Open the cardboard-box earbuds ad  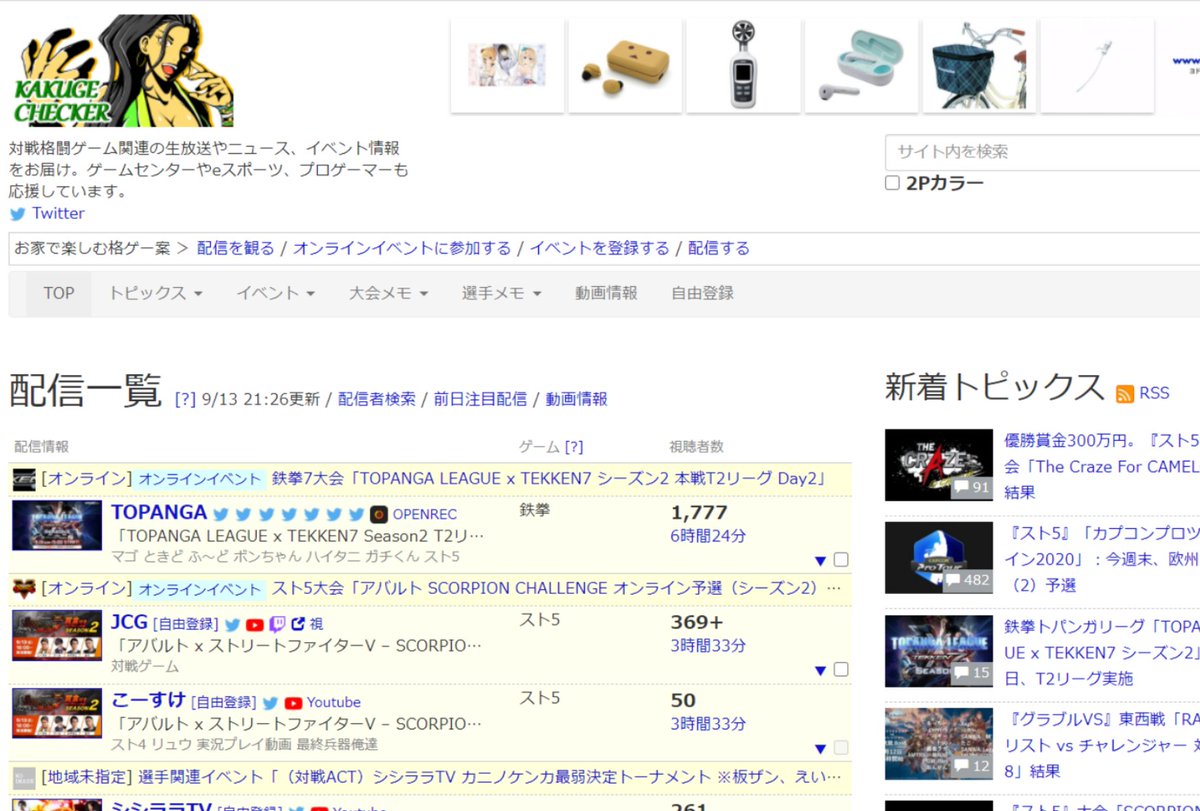click(x=625, y=65)
